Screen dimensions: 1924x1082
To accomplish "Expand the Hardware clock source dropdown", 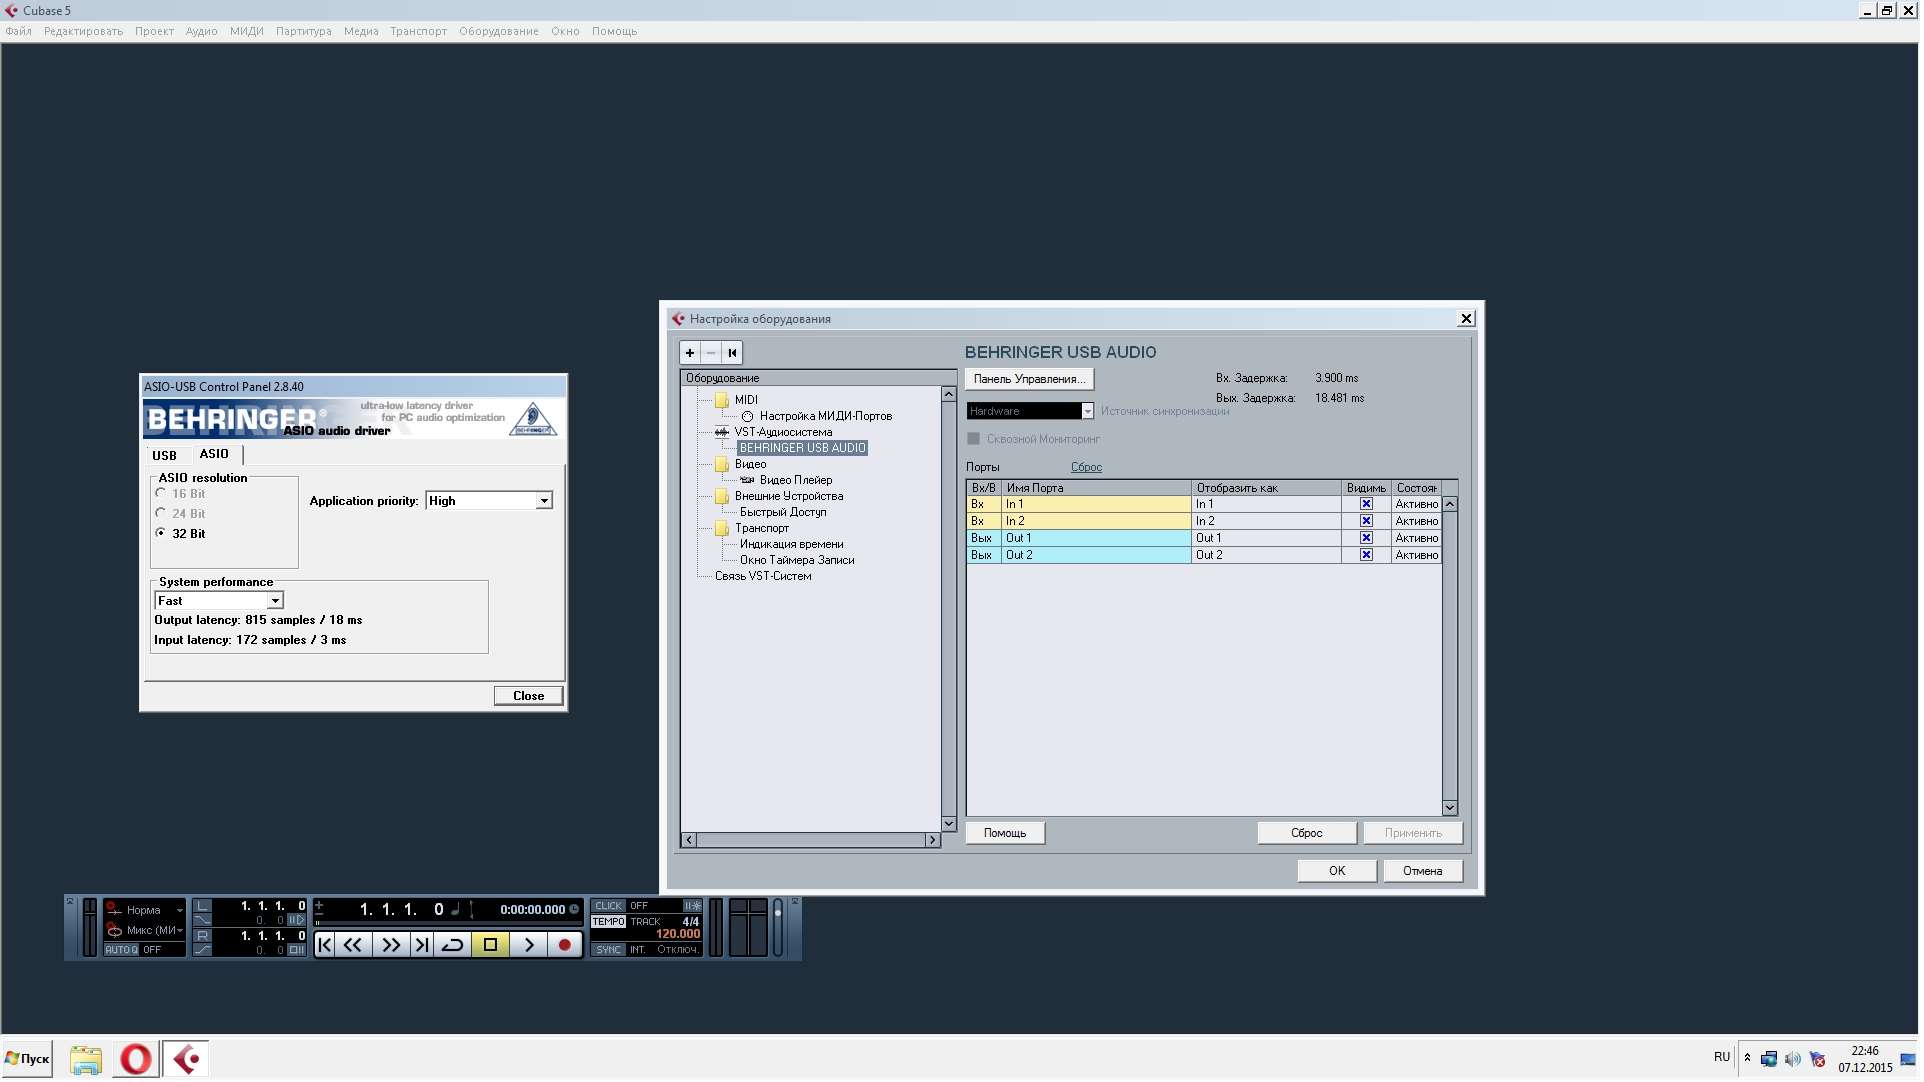I will coord(1089,412).
